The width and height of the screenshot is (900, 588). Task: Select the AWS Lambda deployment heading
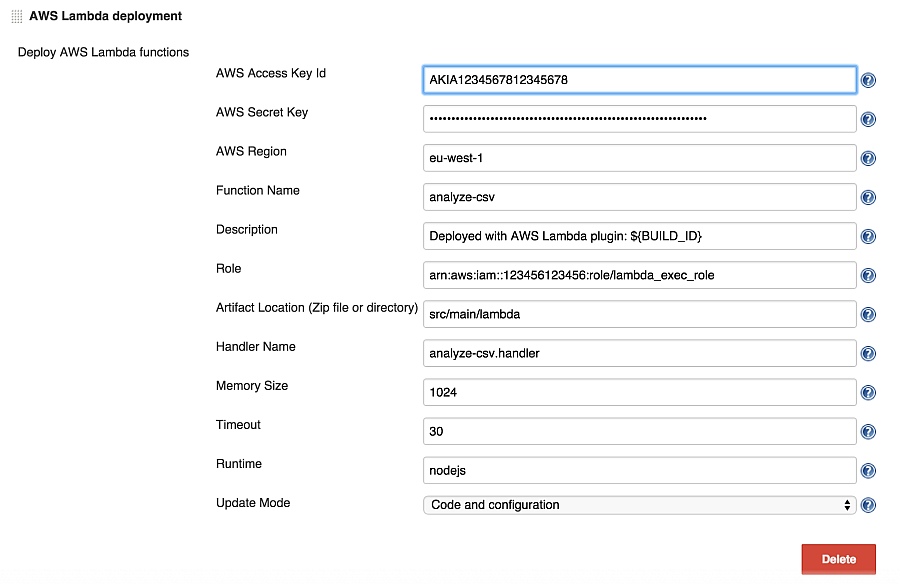click(x=106, y=16)
